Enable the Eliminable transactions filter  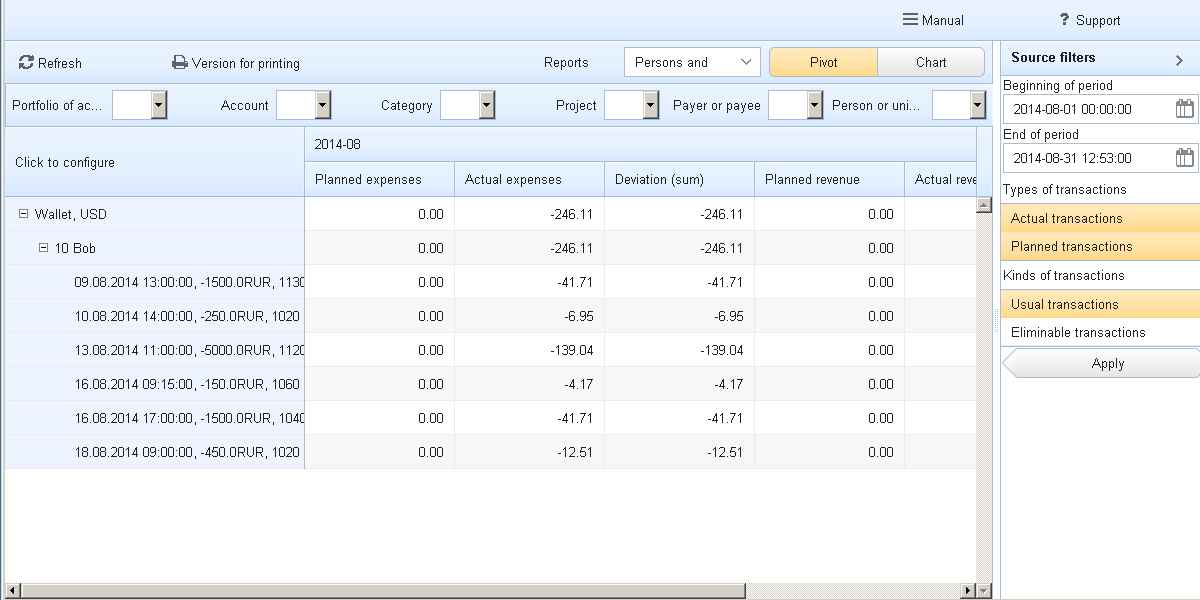pos(1100,332)
